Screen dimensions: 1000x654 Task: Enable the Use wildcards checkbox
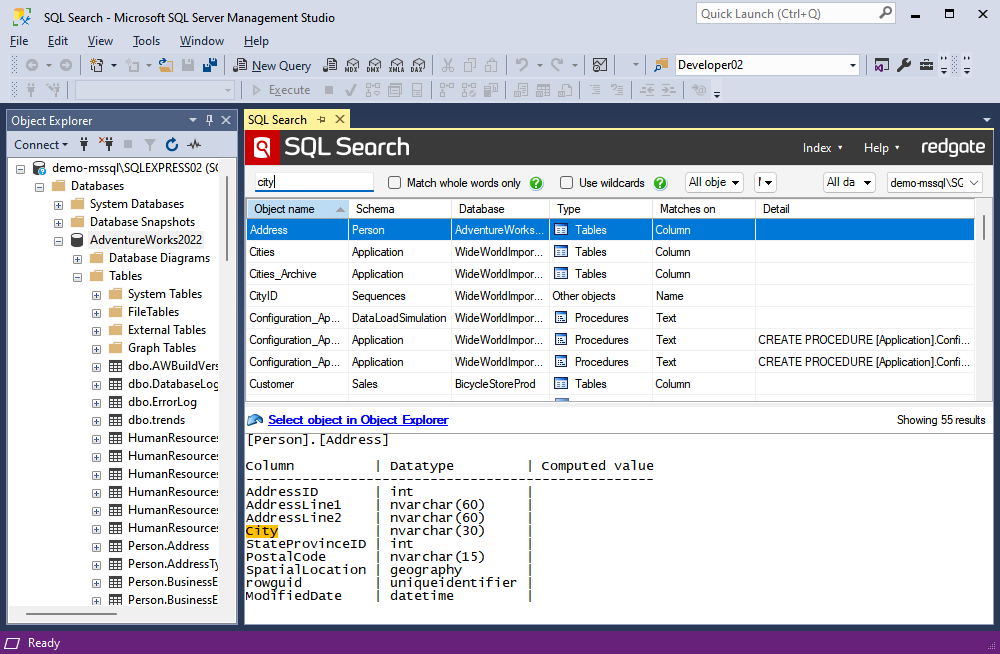pyautogui.click(x=566, y=183)
